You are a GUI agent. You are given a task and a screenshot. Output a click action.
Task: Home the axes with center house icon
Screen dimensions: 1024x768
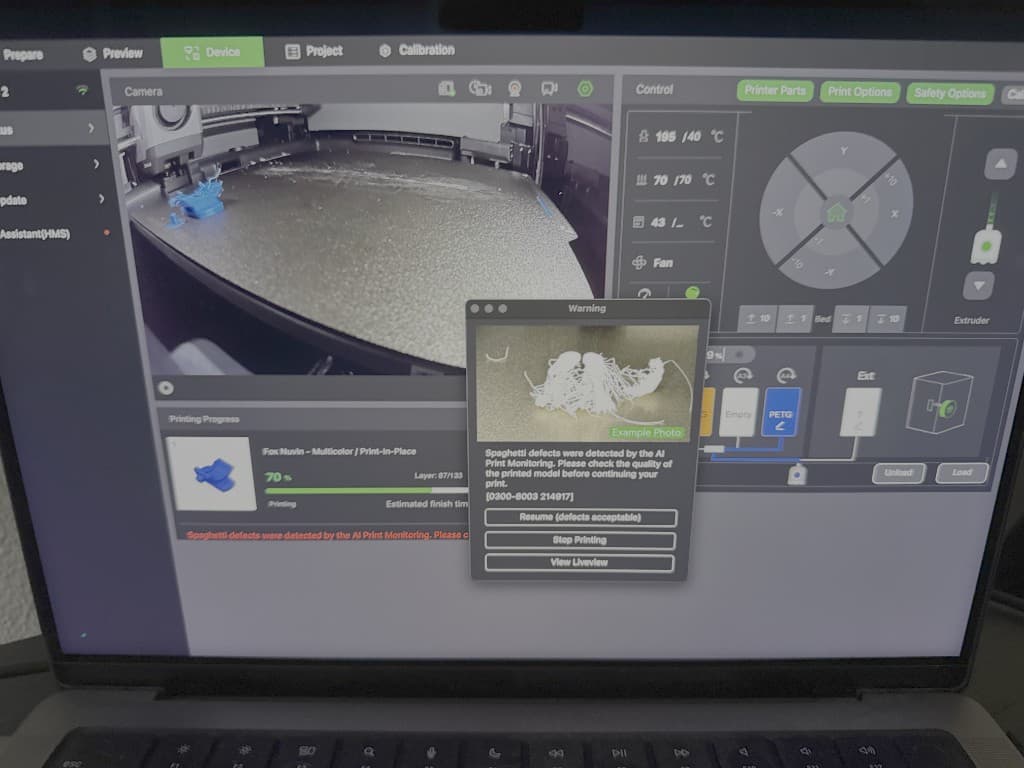click(837, 213)
